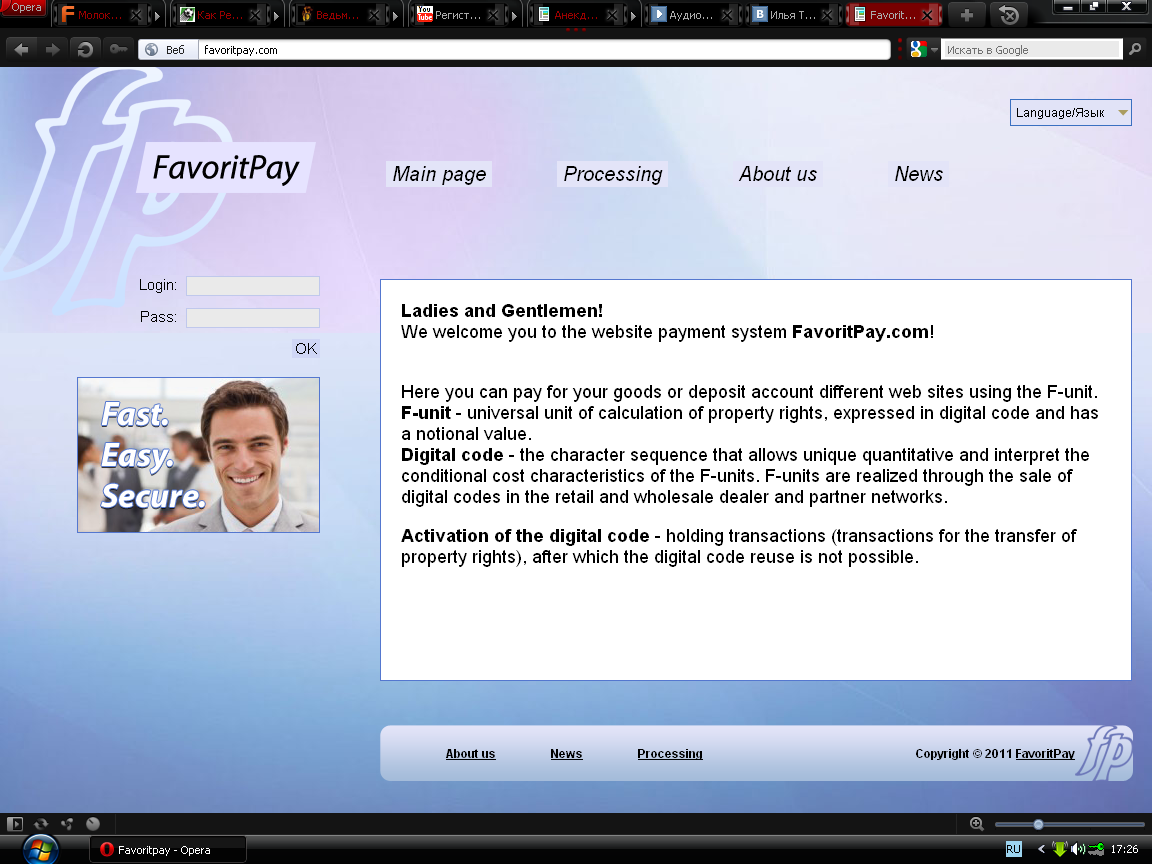Open the footer News link
Viewport: 1152px width, 864px height.
point(566,754)
